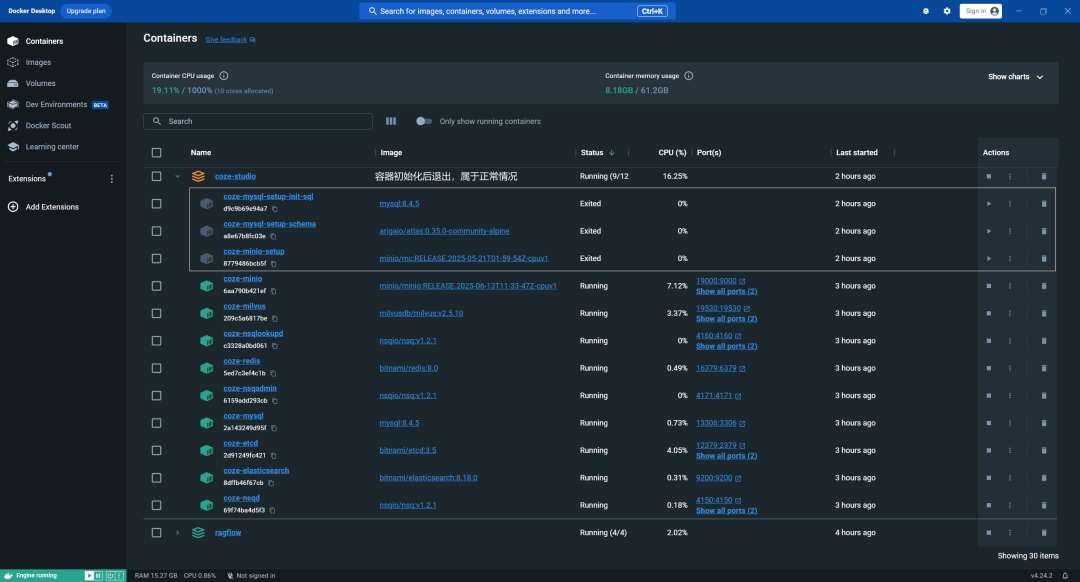The height and width of the screenshot is (582, 1080).
Task: Click the Sign in button
Action: coord(981,11)
